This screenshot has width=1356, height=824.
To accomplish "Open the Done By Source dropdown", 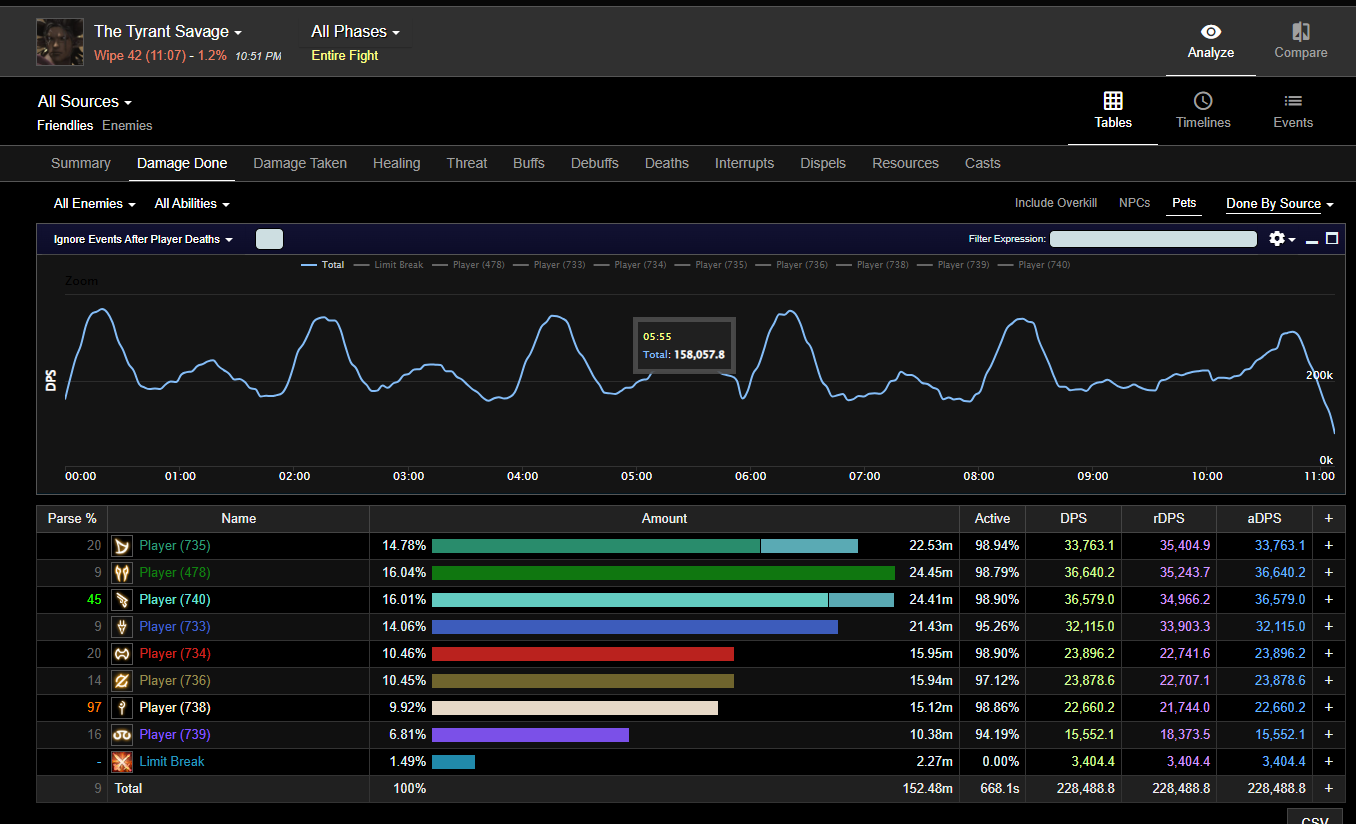I will pos(1280,203).
